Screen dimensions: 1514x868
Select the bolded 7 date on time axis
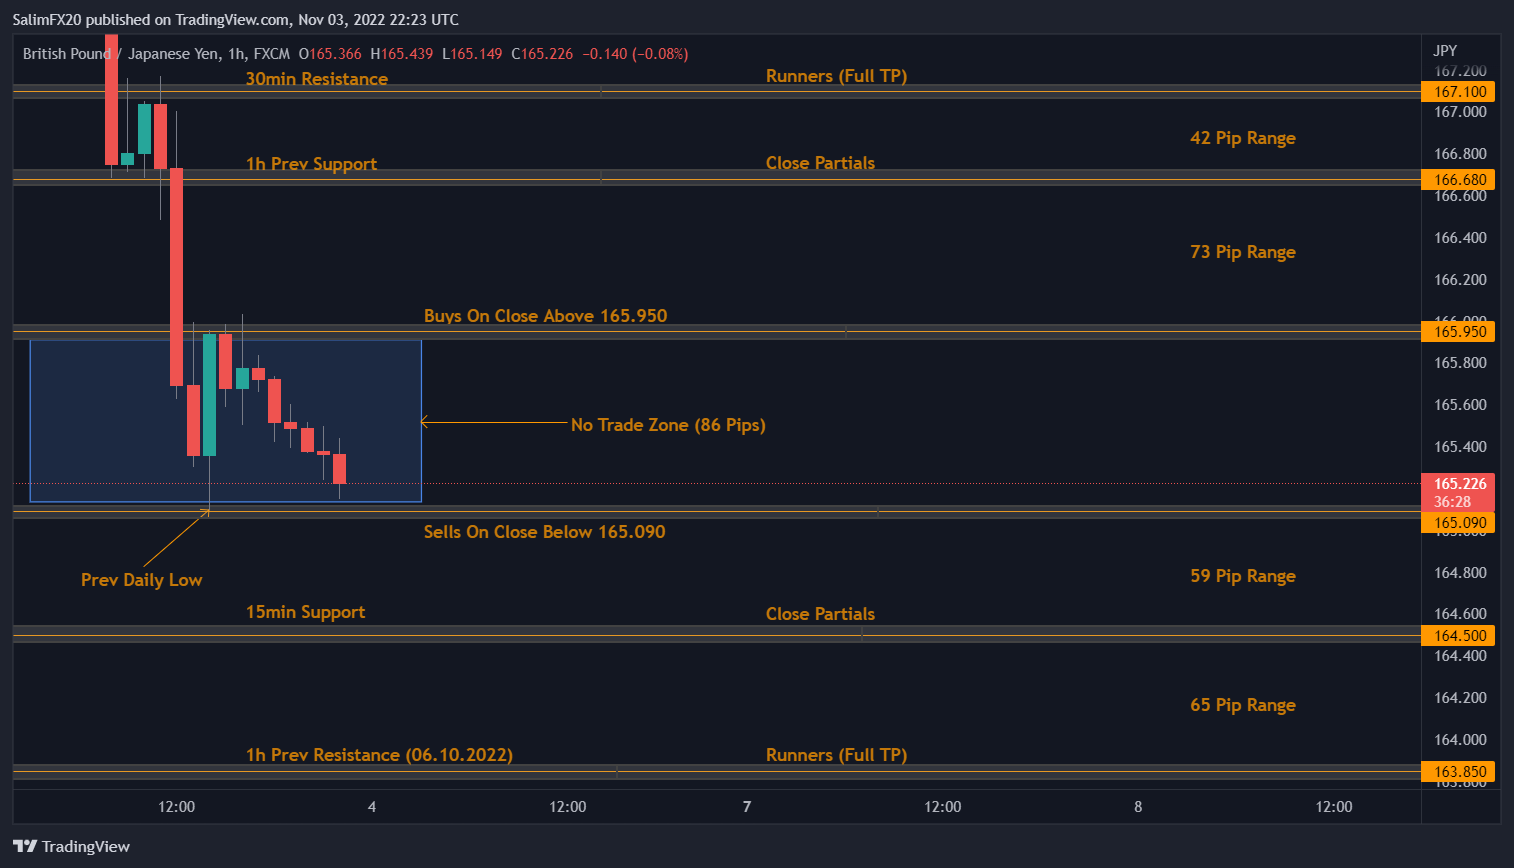(x=746, y=806)
